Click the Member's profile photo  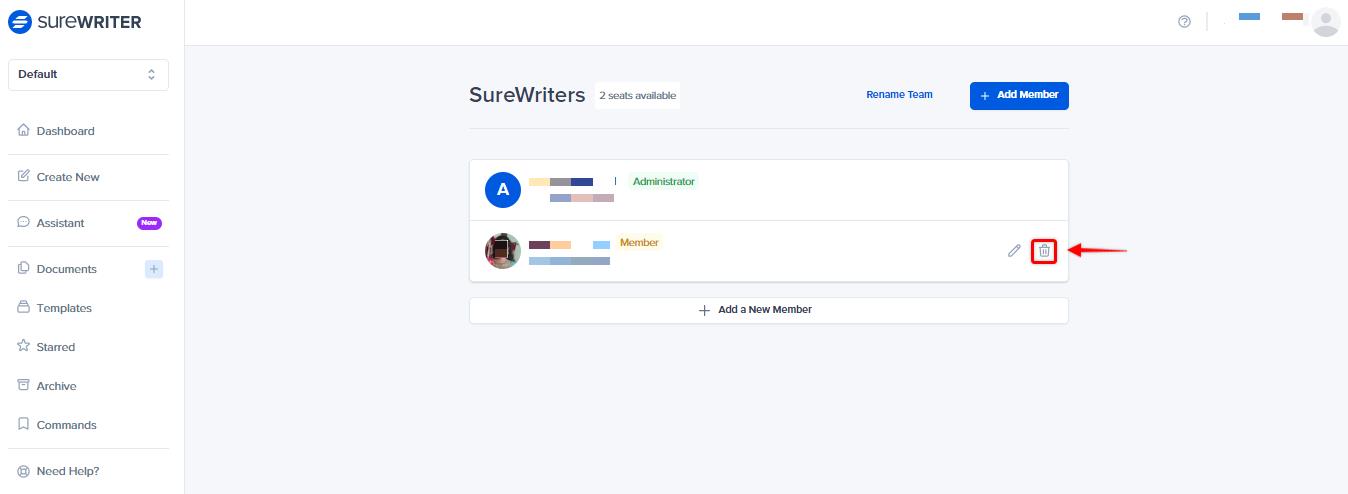tap(503, 251)
